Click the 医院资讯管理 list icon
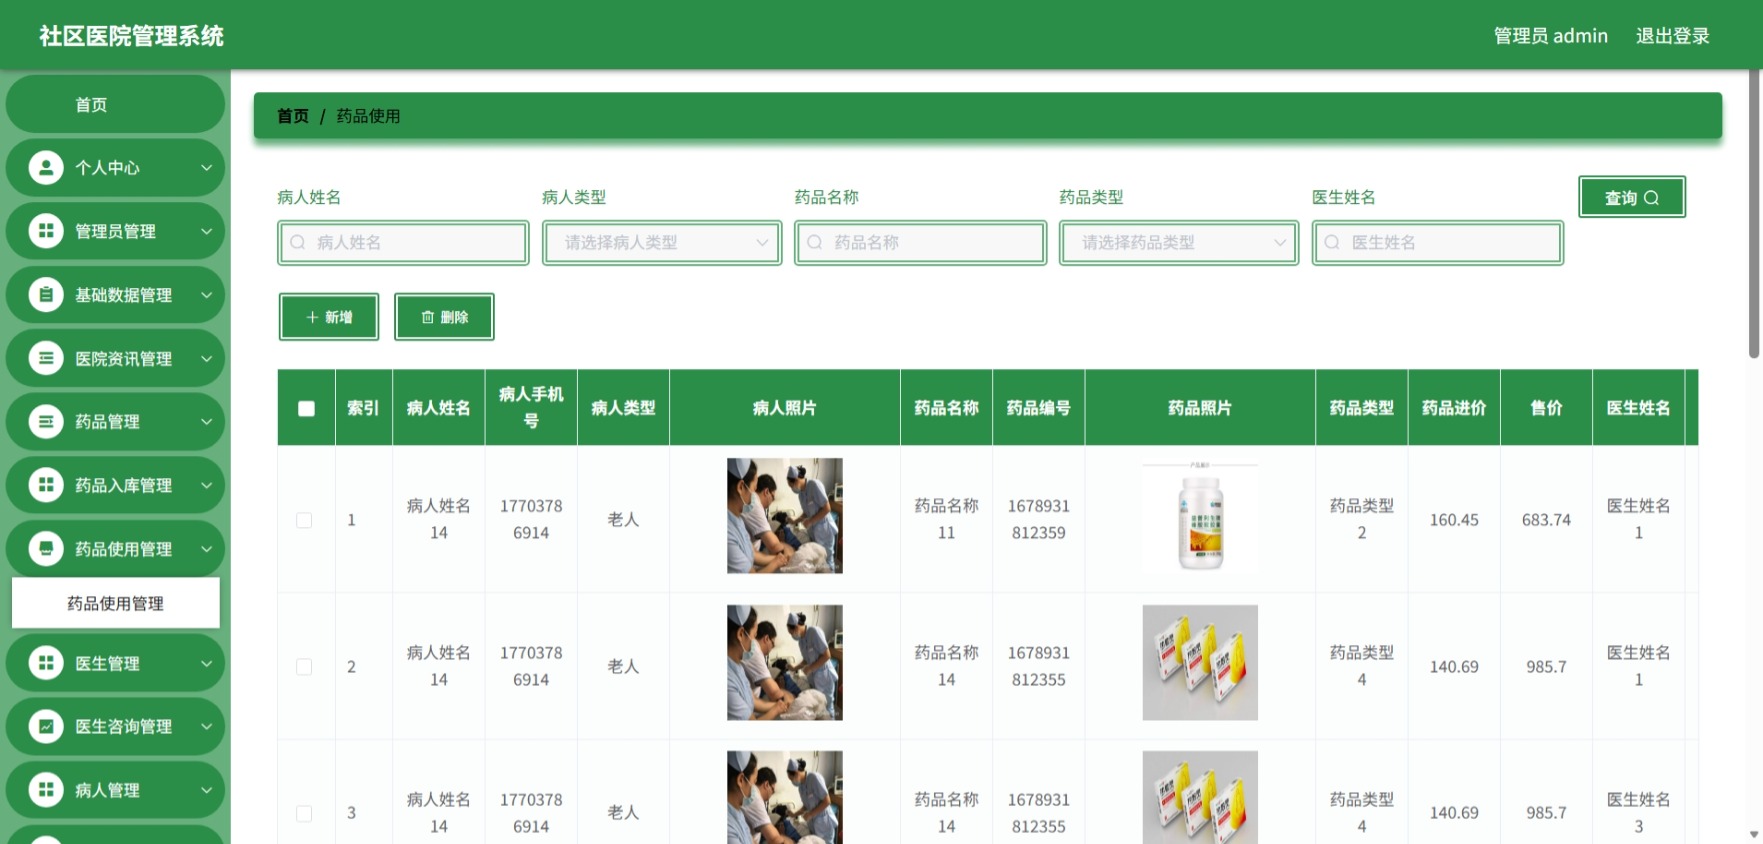 point(45,358)
